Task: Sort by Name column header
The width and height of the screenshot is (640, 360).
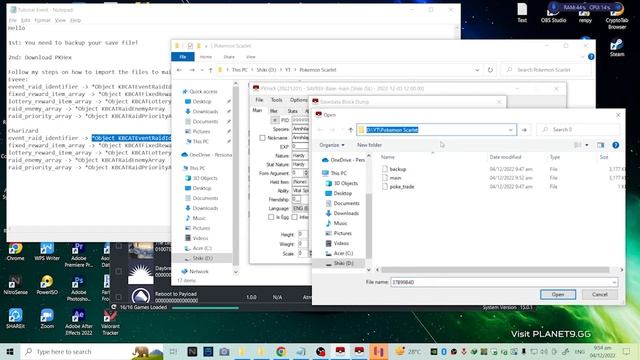Action: click(388, 157)
